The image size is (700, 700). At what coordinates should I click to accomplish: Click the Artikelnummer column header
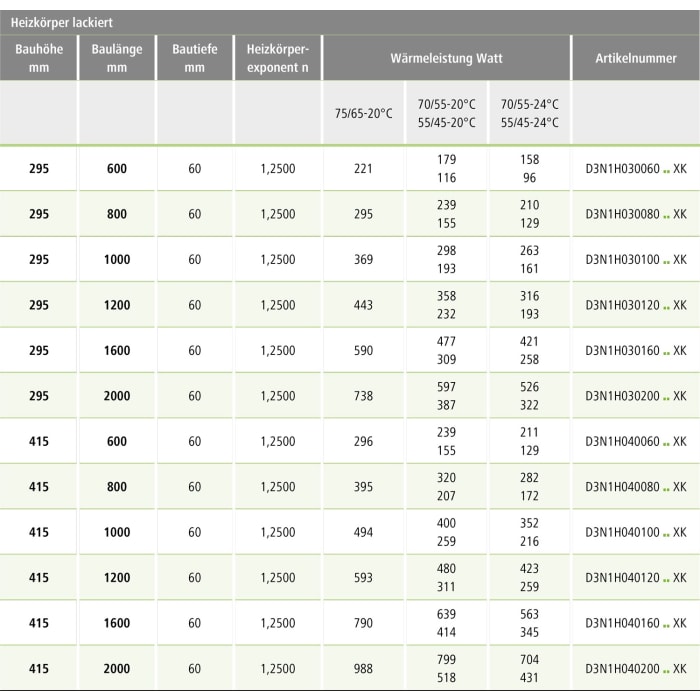[x=635, y=59]
